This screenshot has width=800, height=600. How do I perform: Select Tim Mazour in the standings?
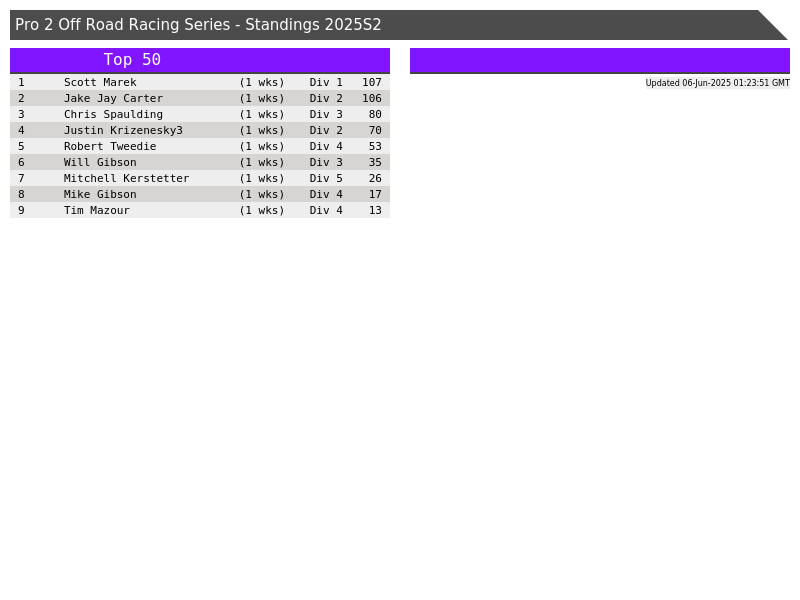(97, 211)
